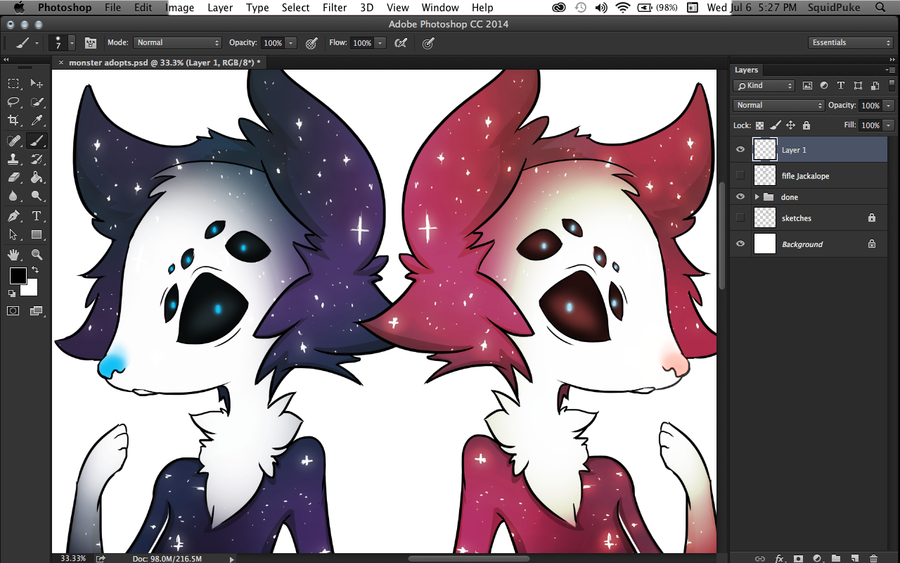Screen dimensions: 900x563
Task: Select the Paint Bucket tool
Action: pos(37,177)
